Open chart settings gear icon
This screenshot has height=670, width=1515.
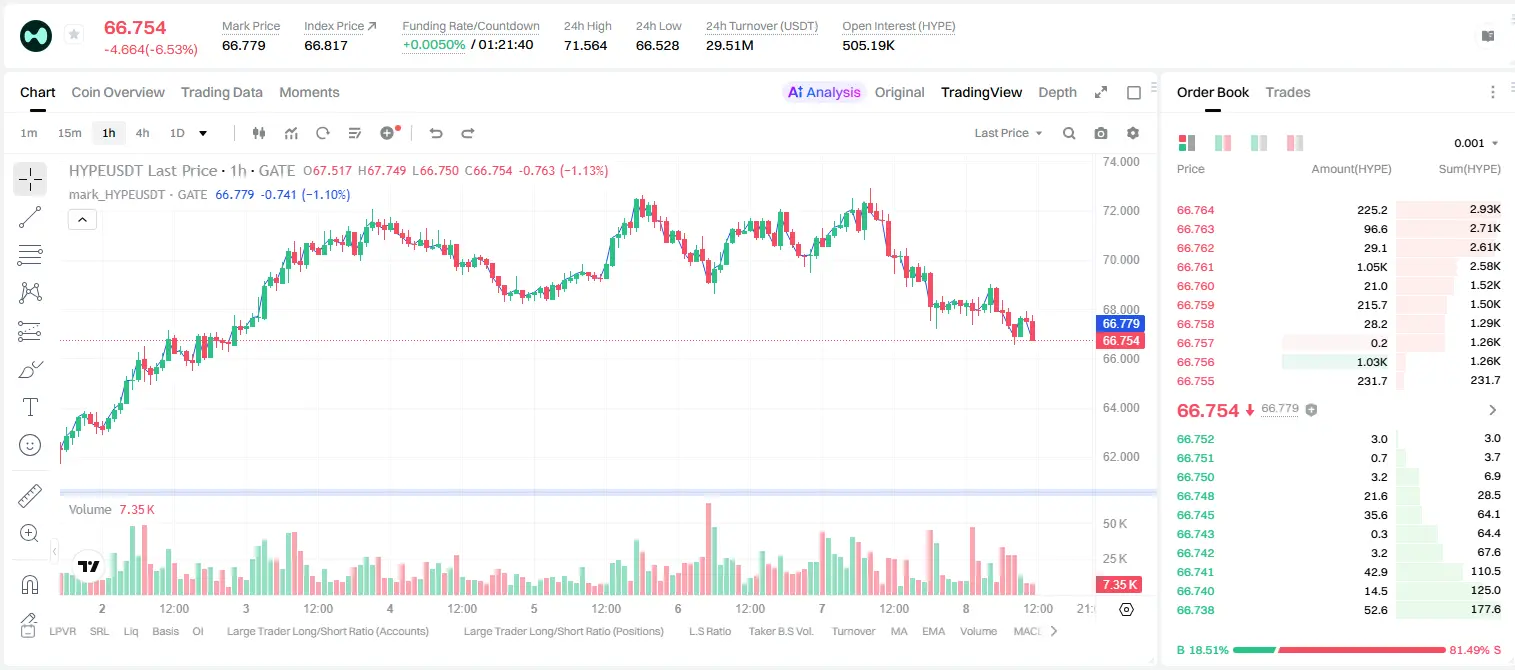click(x=1133, y=133)
